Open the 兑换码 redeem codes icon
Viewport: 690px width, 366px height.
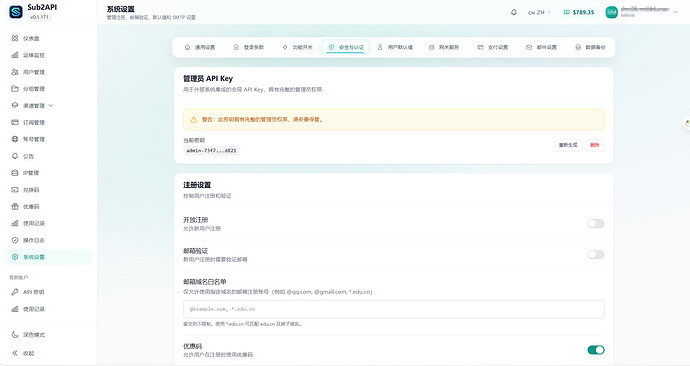point(15,190)
